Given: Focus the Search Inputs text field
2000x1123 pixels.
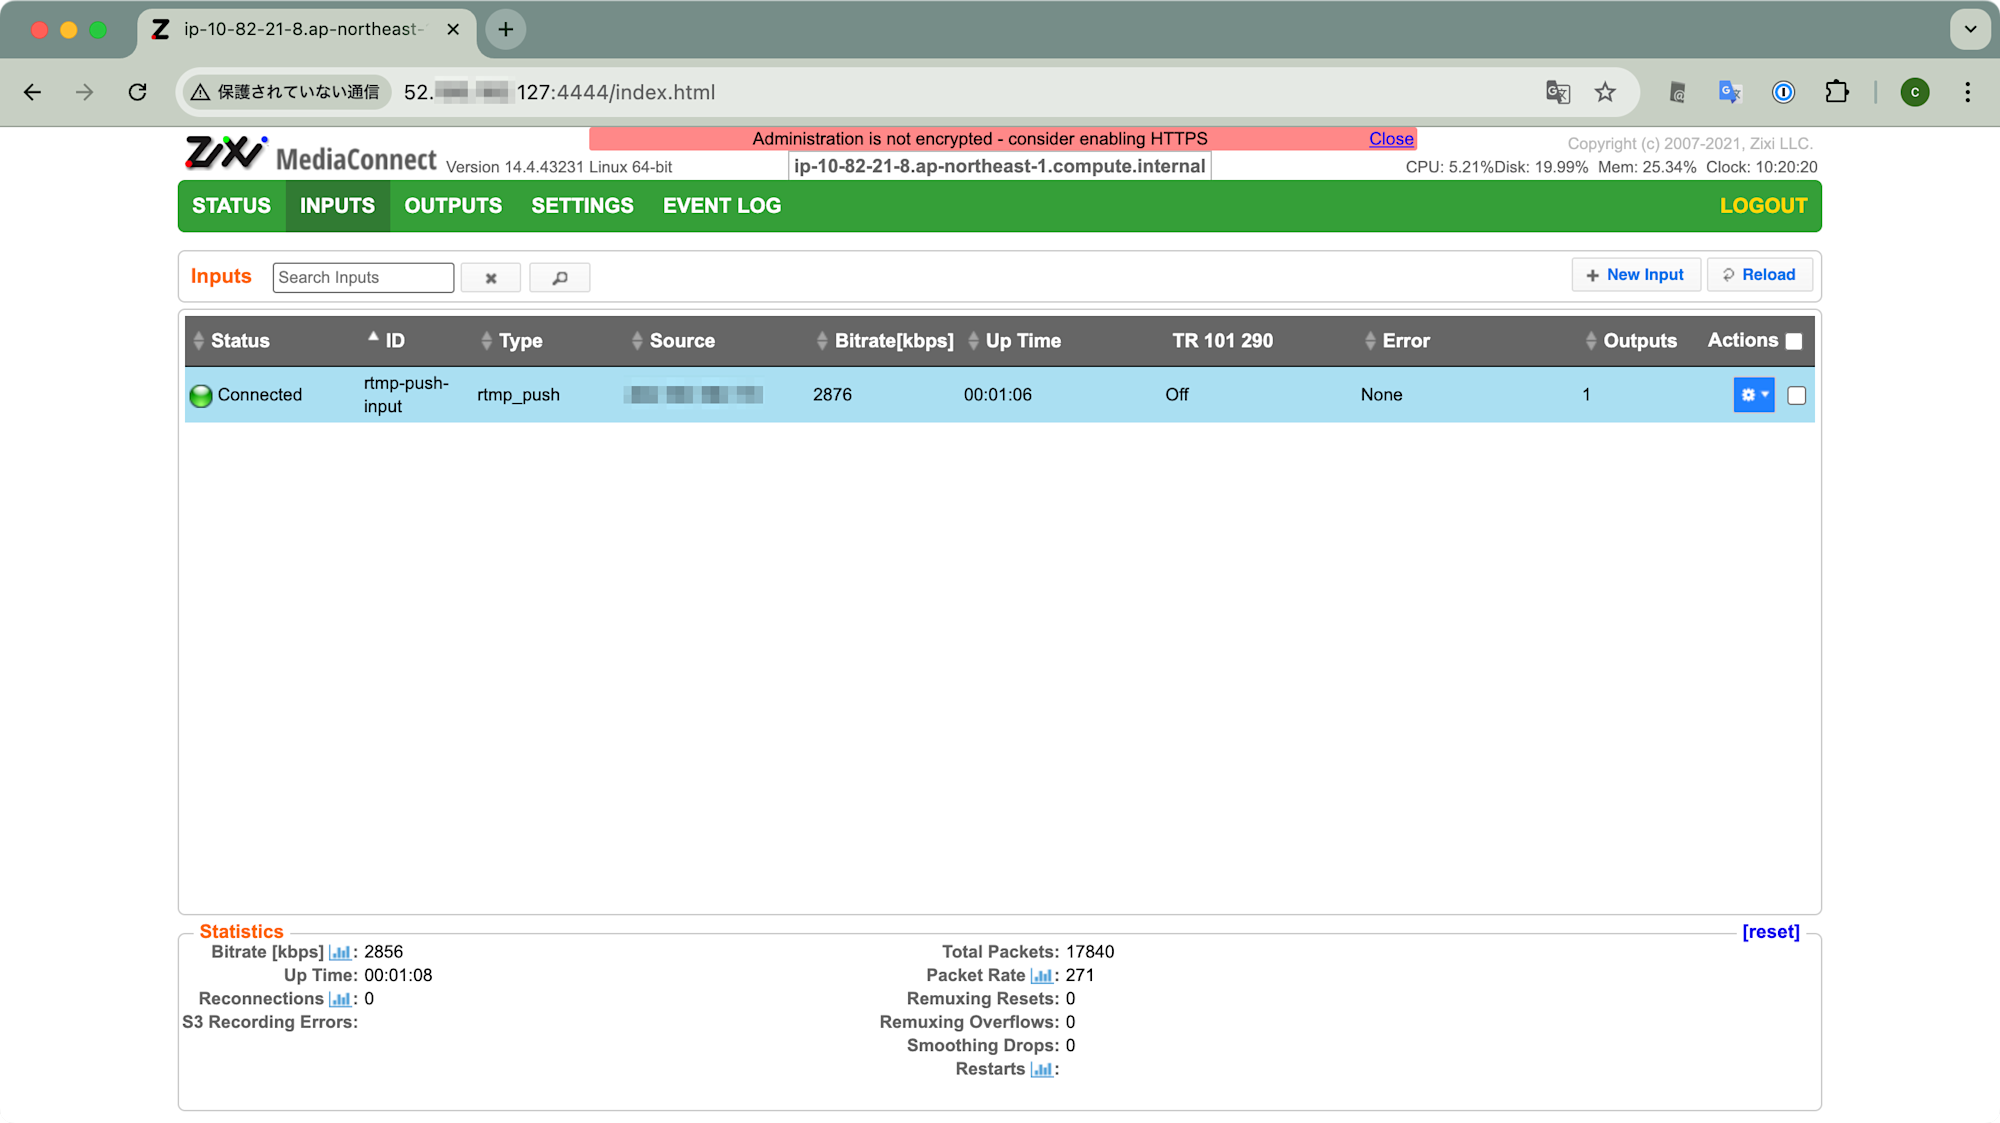Looking at the screenshot, I should [362, 278].
